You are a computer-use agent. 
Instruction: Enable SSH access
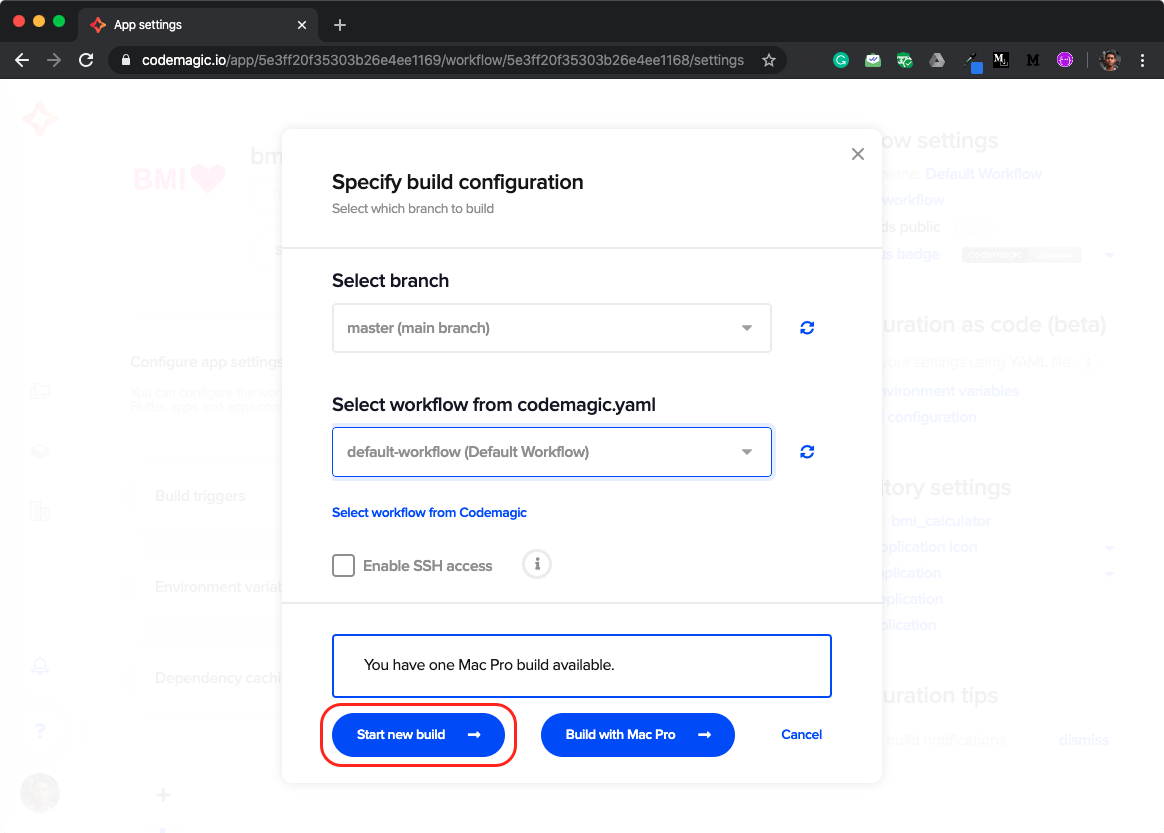343,565
